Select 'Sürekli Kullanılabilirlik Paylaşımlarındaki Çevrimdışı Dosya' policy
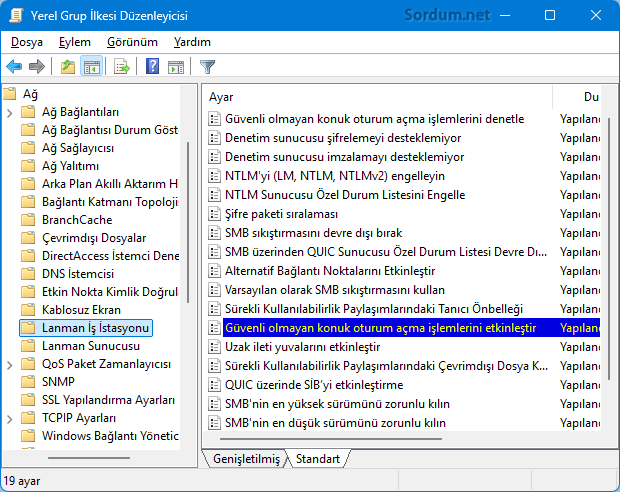 (x=386, y=366)
